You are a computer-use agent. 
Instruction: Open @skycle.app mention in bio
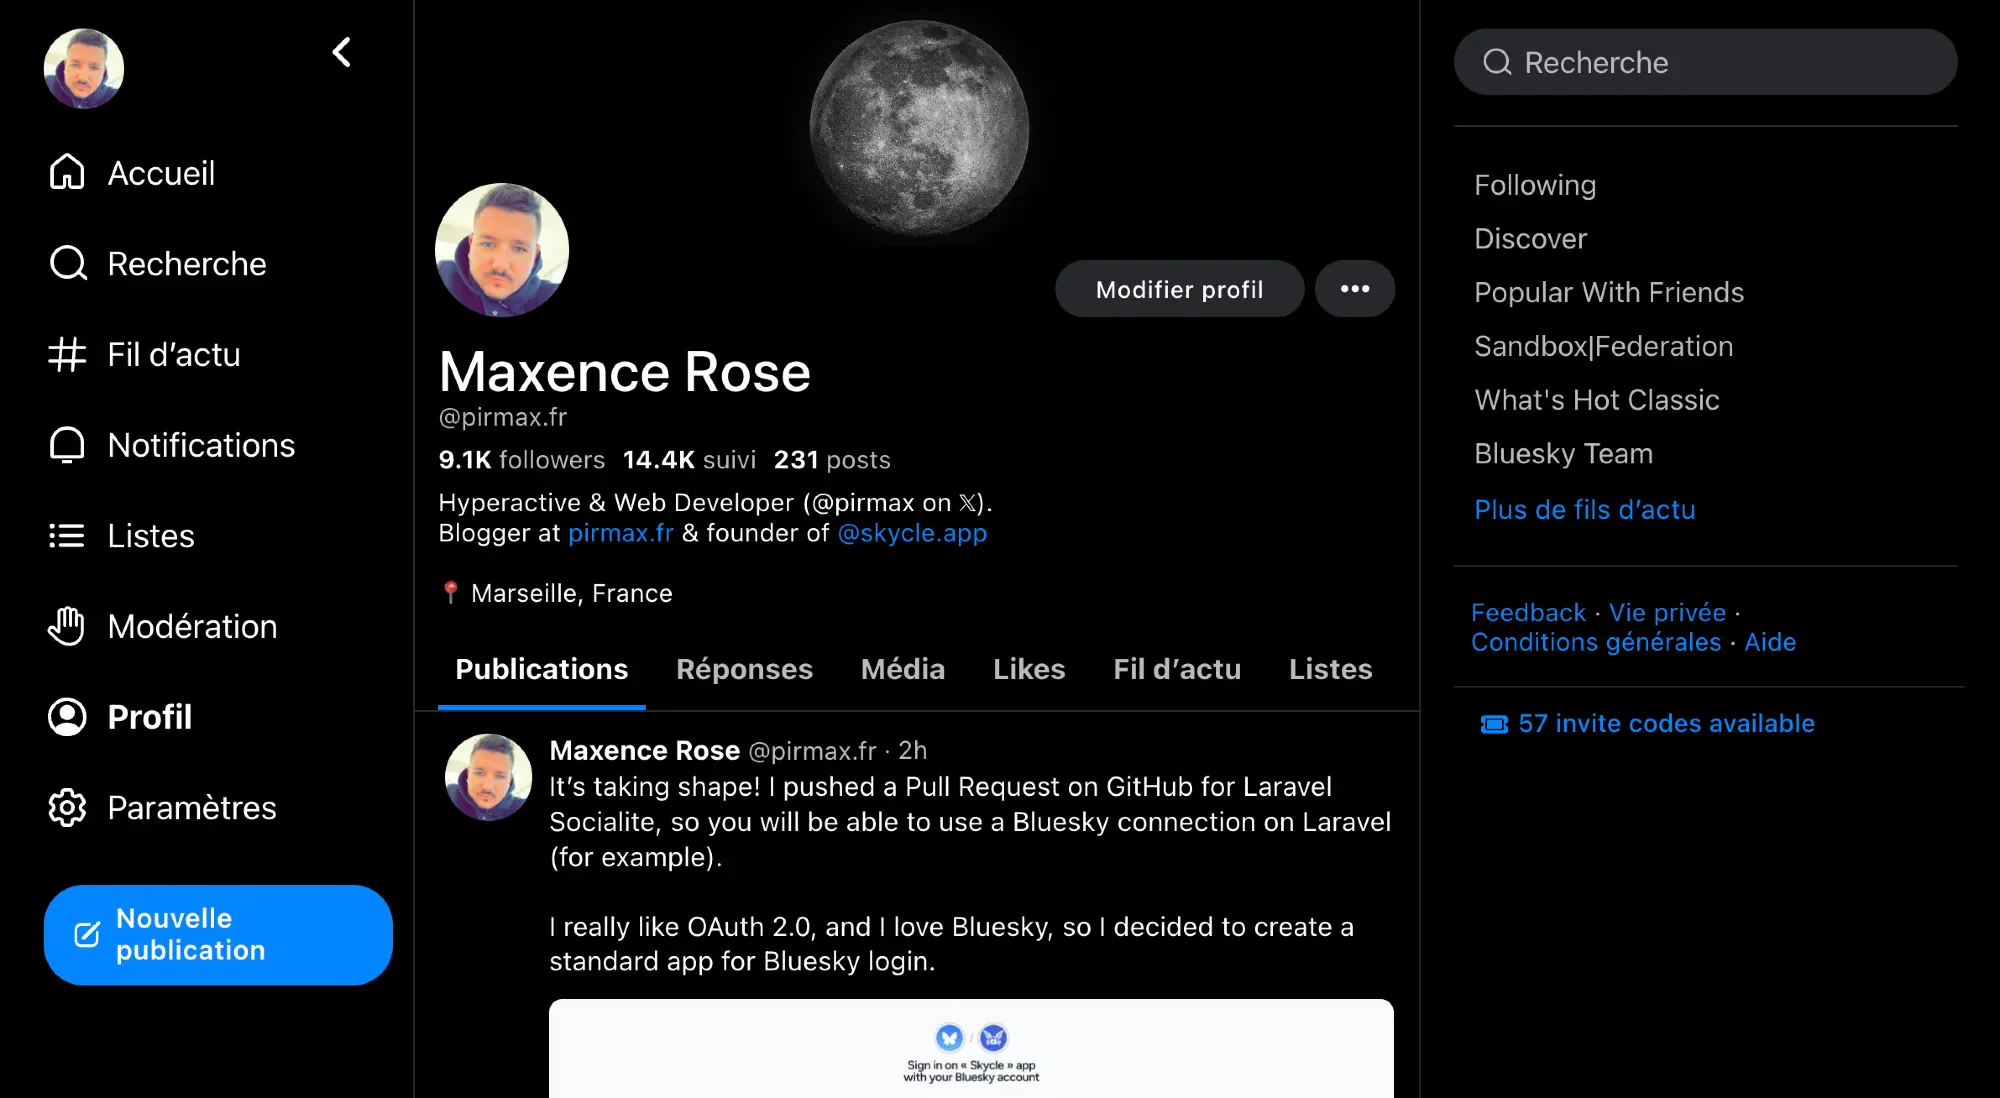pyautogui.click(x=912, y=533)
